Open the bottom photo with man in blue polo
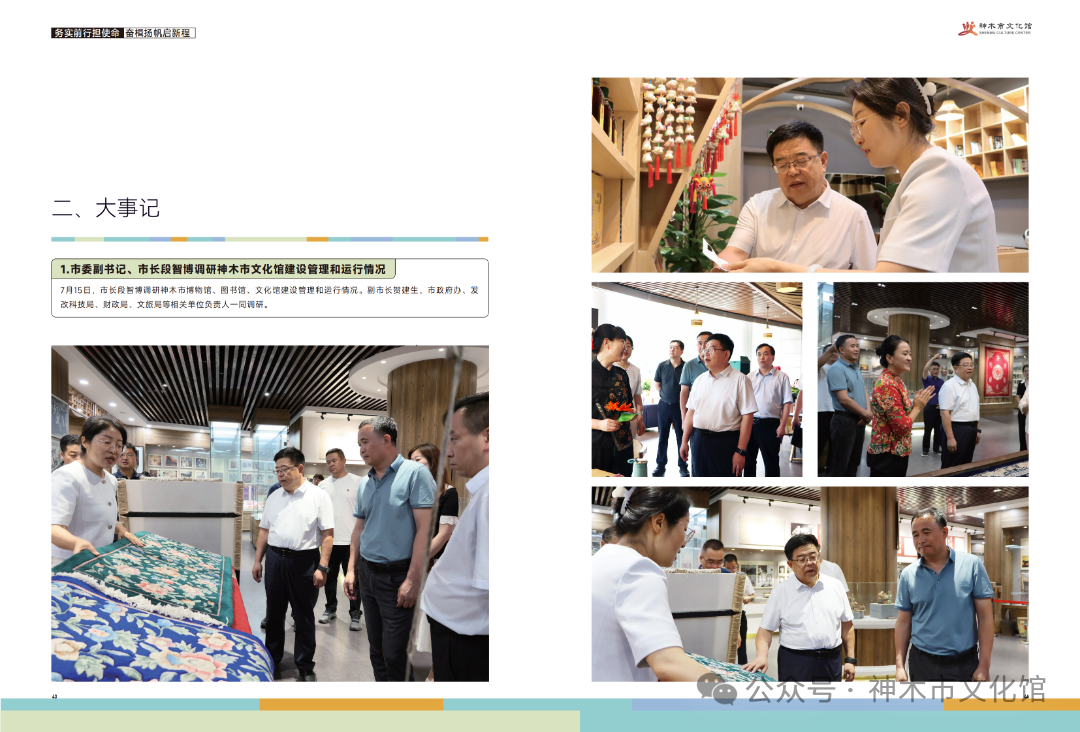This screenshot has height=732, width=1080. (x=810, y=584)
